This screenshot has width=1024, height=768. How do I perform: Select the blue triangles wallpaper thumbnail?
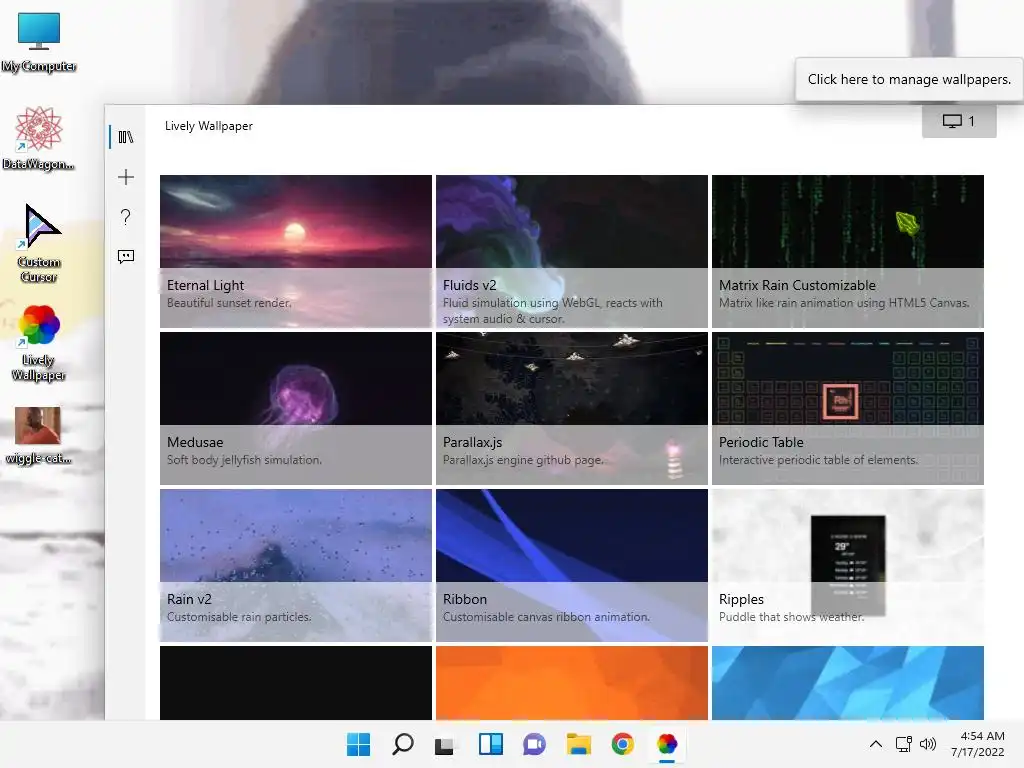[x=848, y=683]
